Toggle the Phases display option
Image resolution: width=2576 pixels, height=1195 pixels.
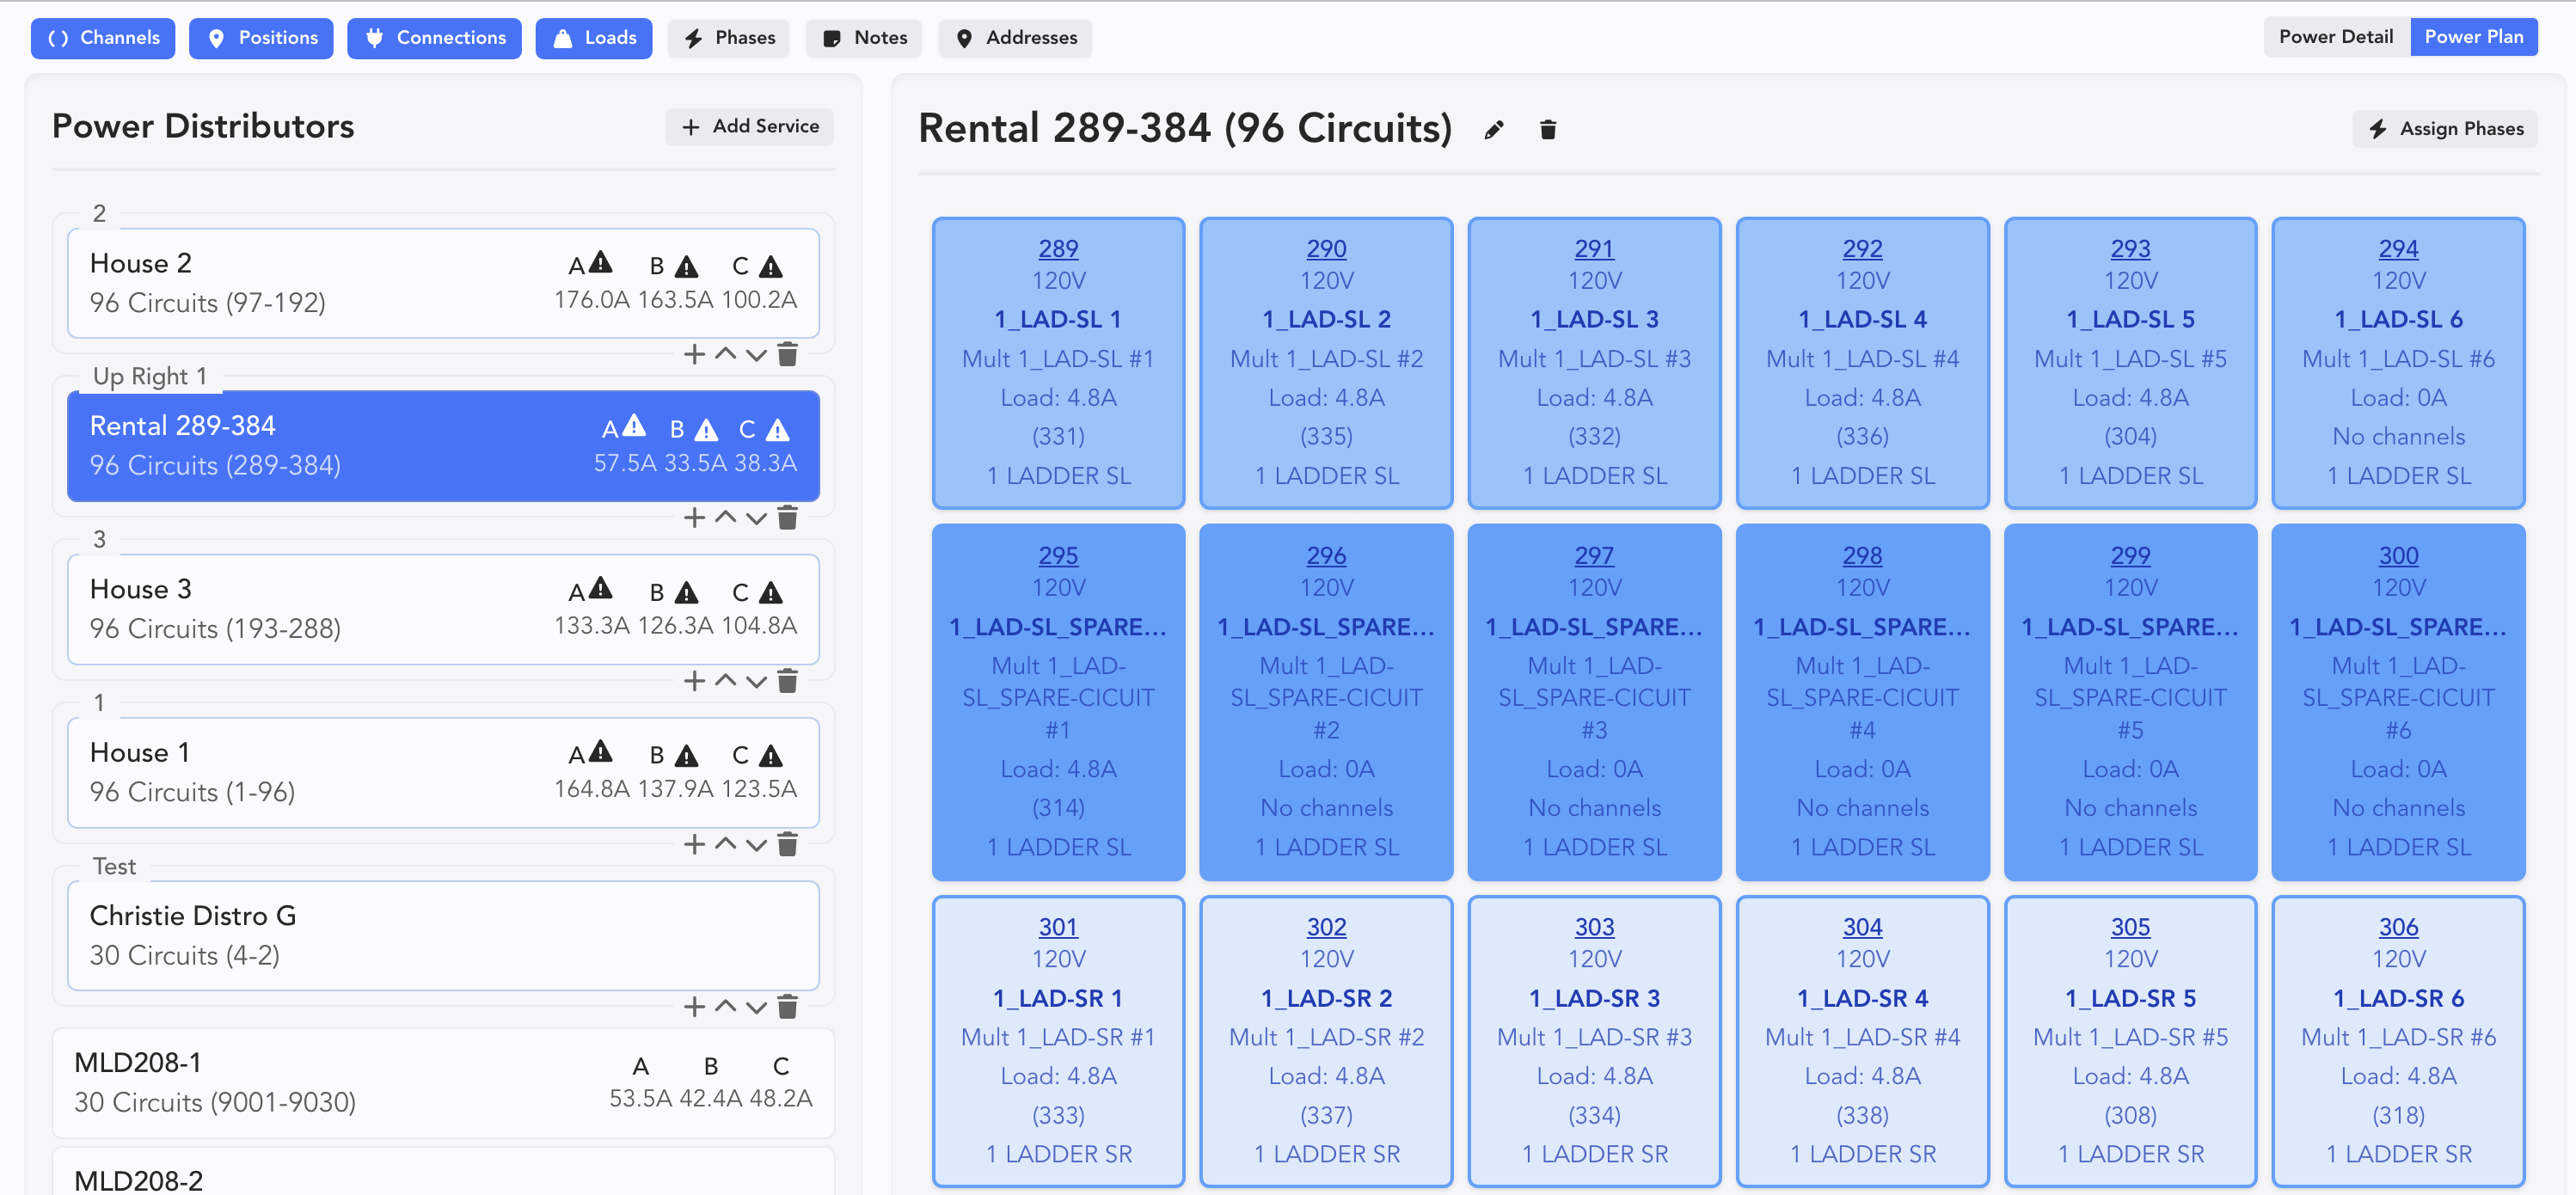click(x=729, y=38)
